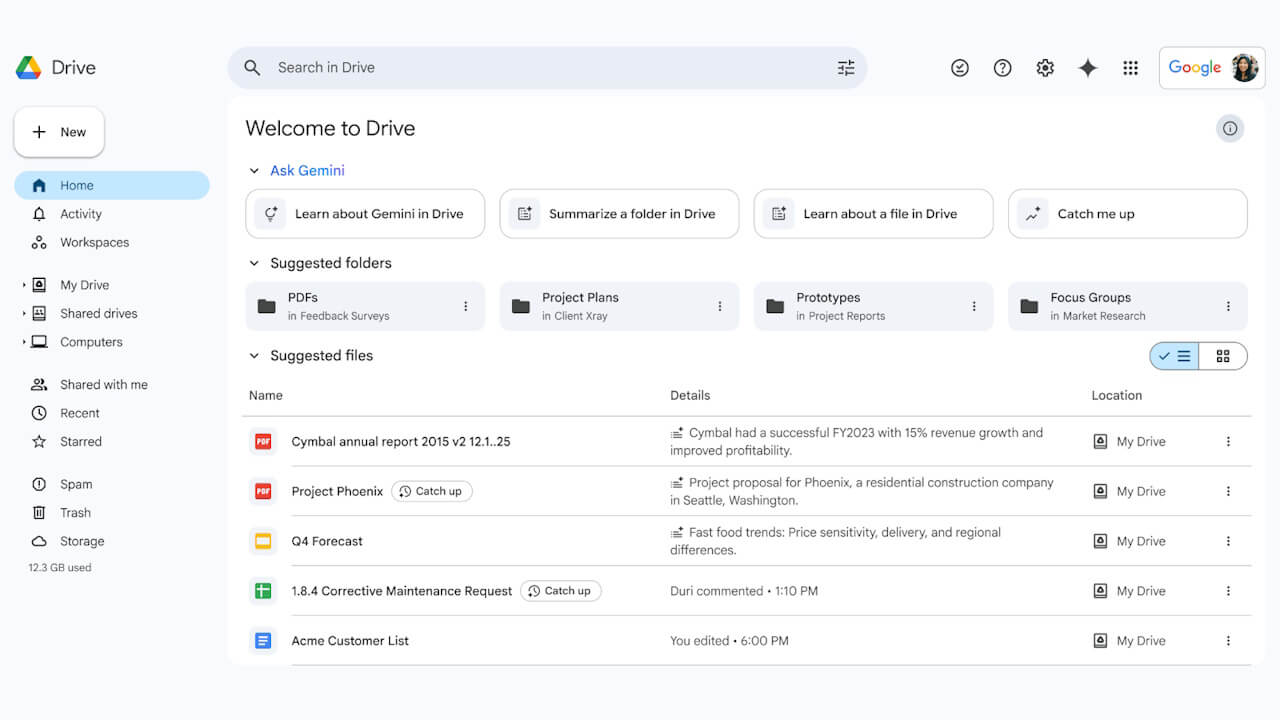Click the New button

(59, 132)
